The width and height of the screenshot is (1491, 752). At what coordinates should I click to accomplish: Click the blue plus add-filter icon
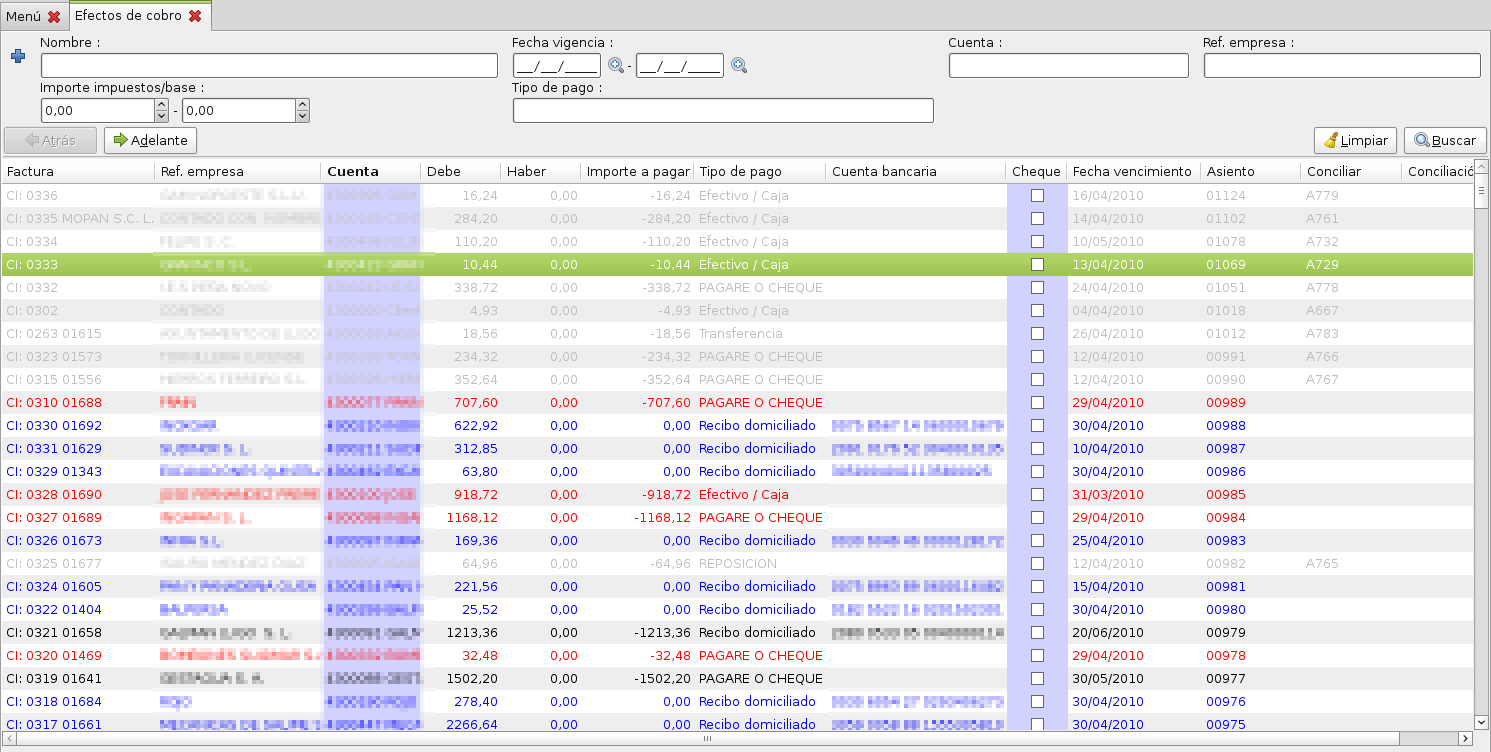tap(17, 57)
